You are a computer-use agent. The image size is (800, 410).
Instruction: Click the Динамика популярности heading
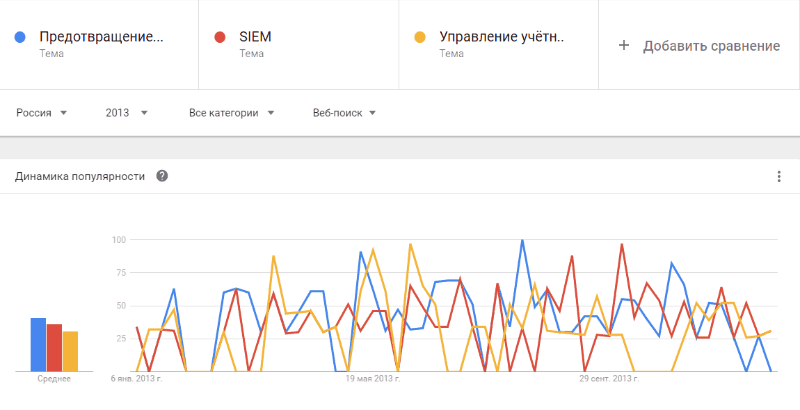coord(80,177)
